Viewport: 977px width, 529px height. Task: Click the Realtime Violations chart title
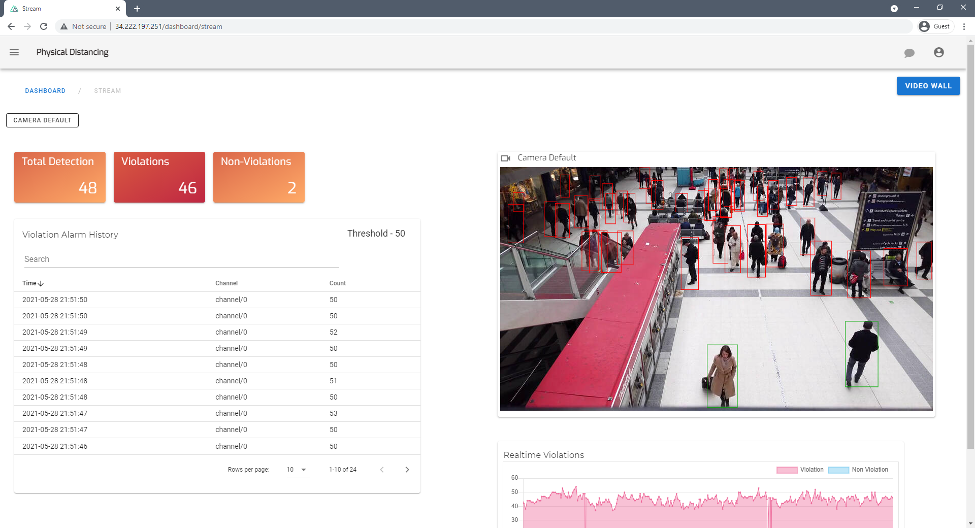point(543,455)
